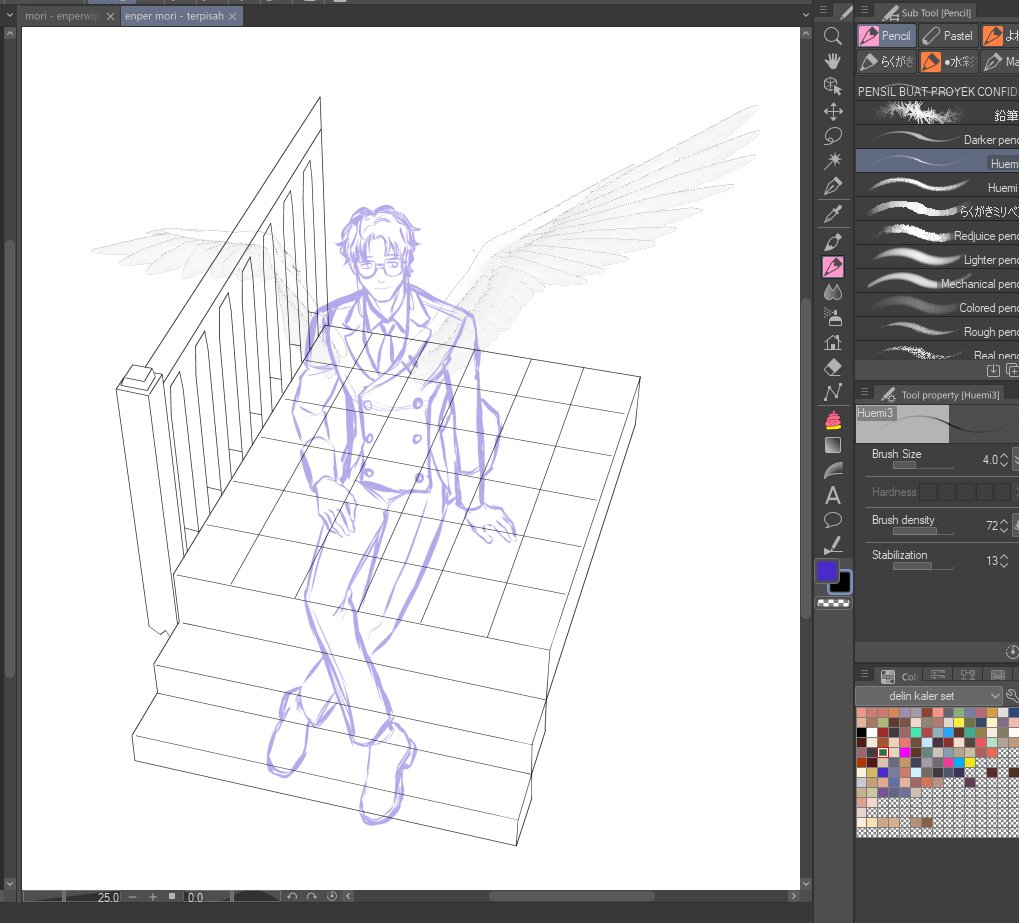Select the black sub drawing color swatch
Image resolution: width=1019 pixels, height=923 pixels.
(843, 584)
